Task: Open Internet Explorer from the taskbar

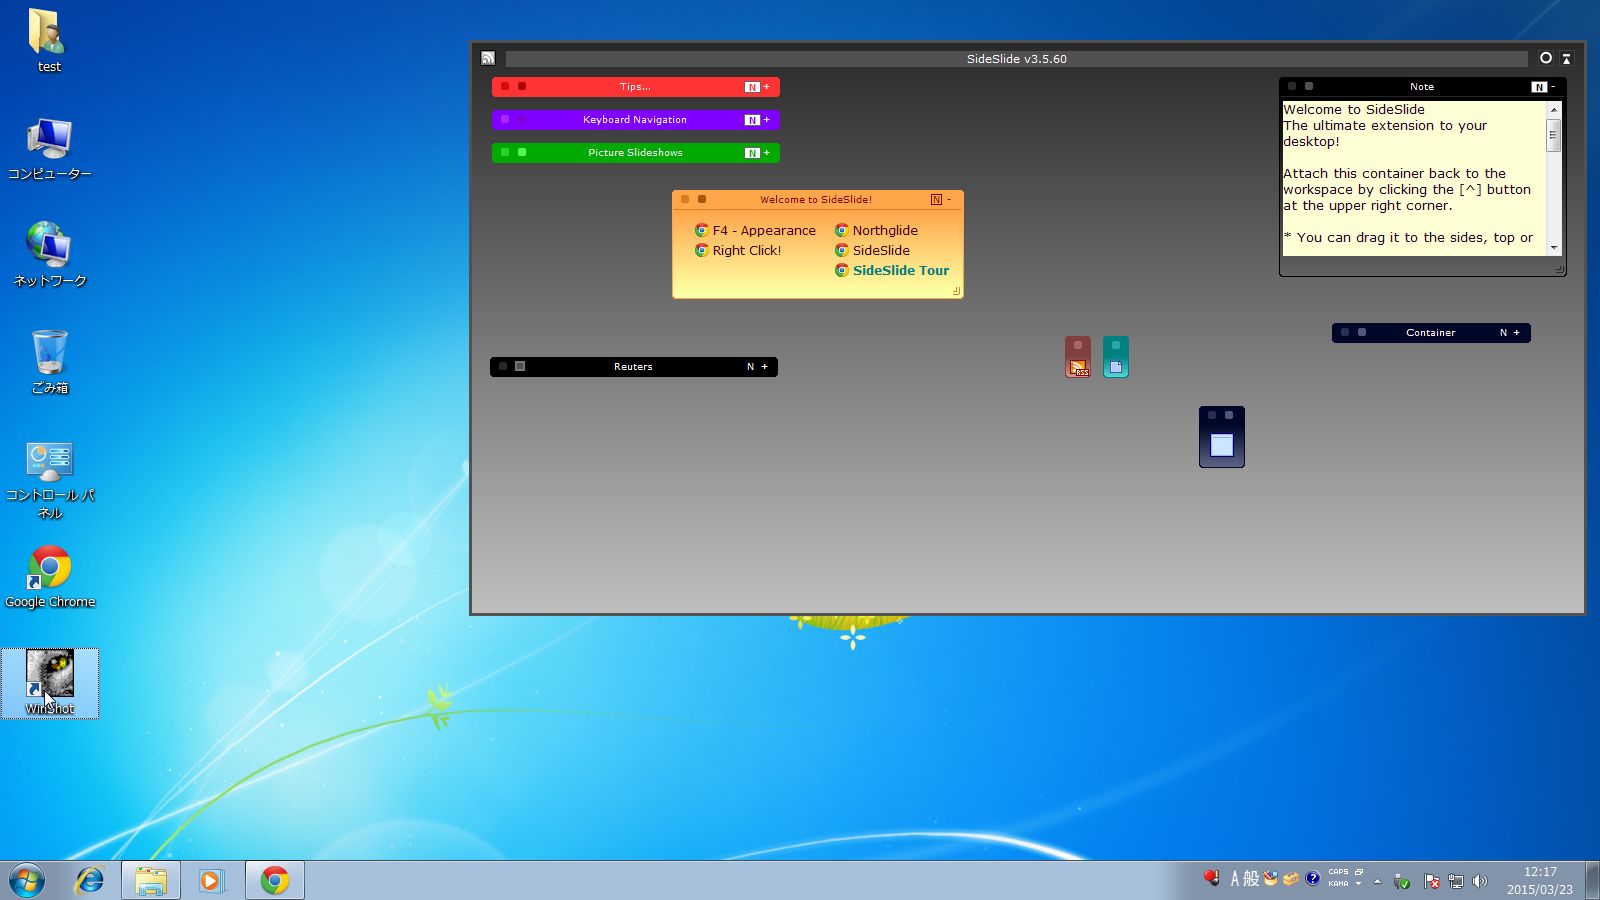Action: tap(90, 880)
